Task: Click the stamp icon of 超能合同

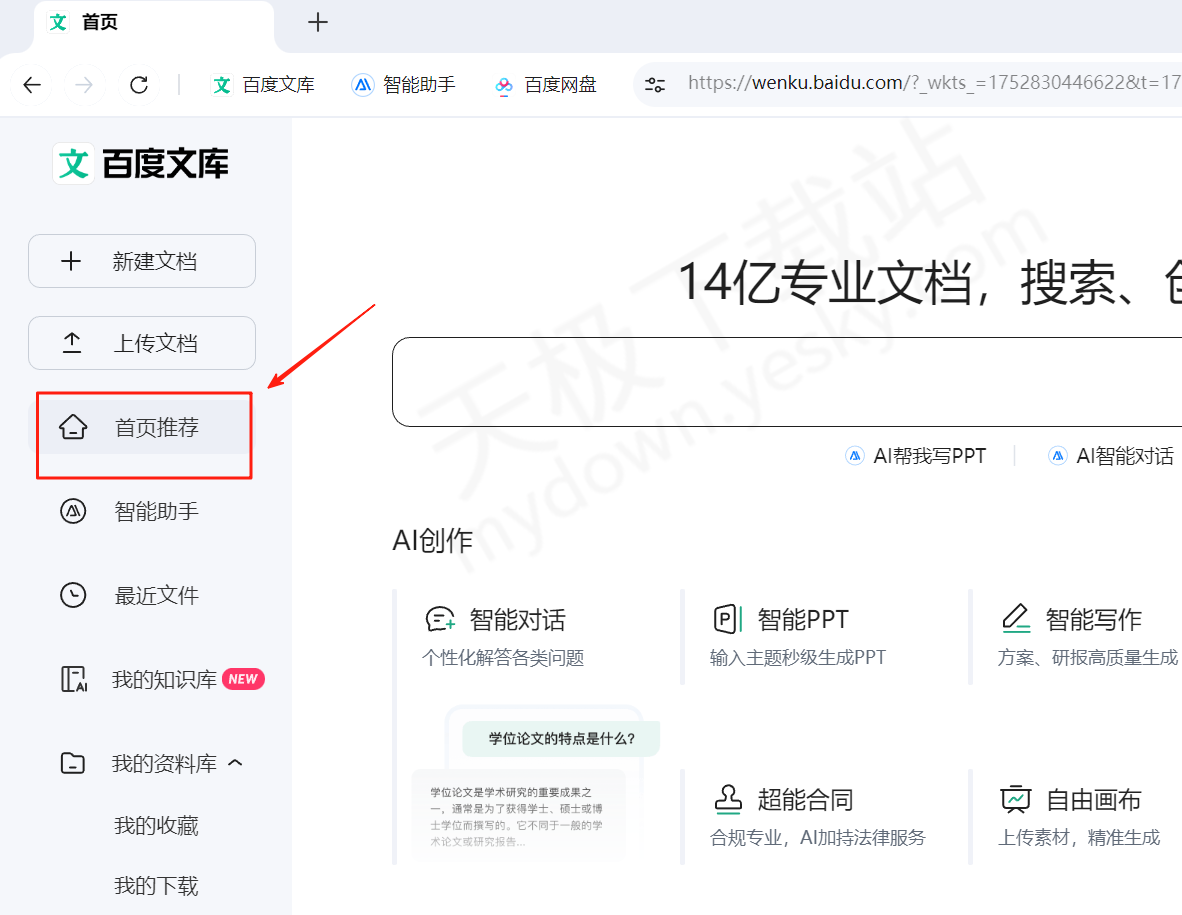Action: click(728, 799)
